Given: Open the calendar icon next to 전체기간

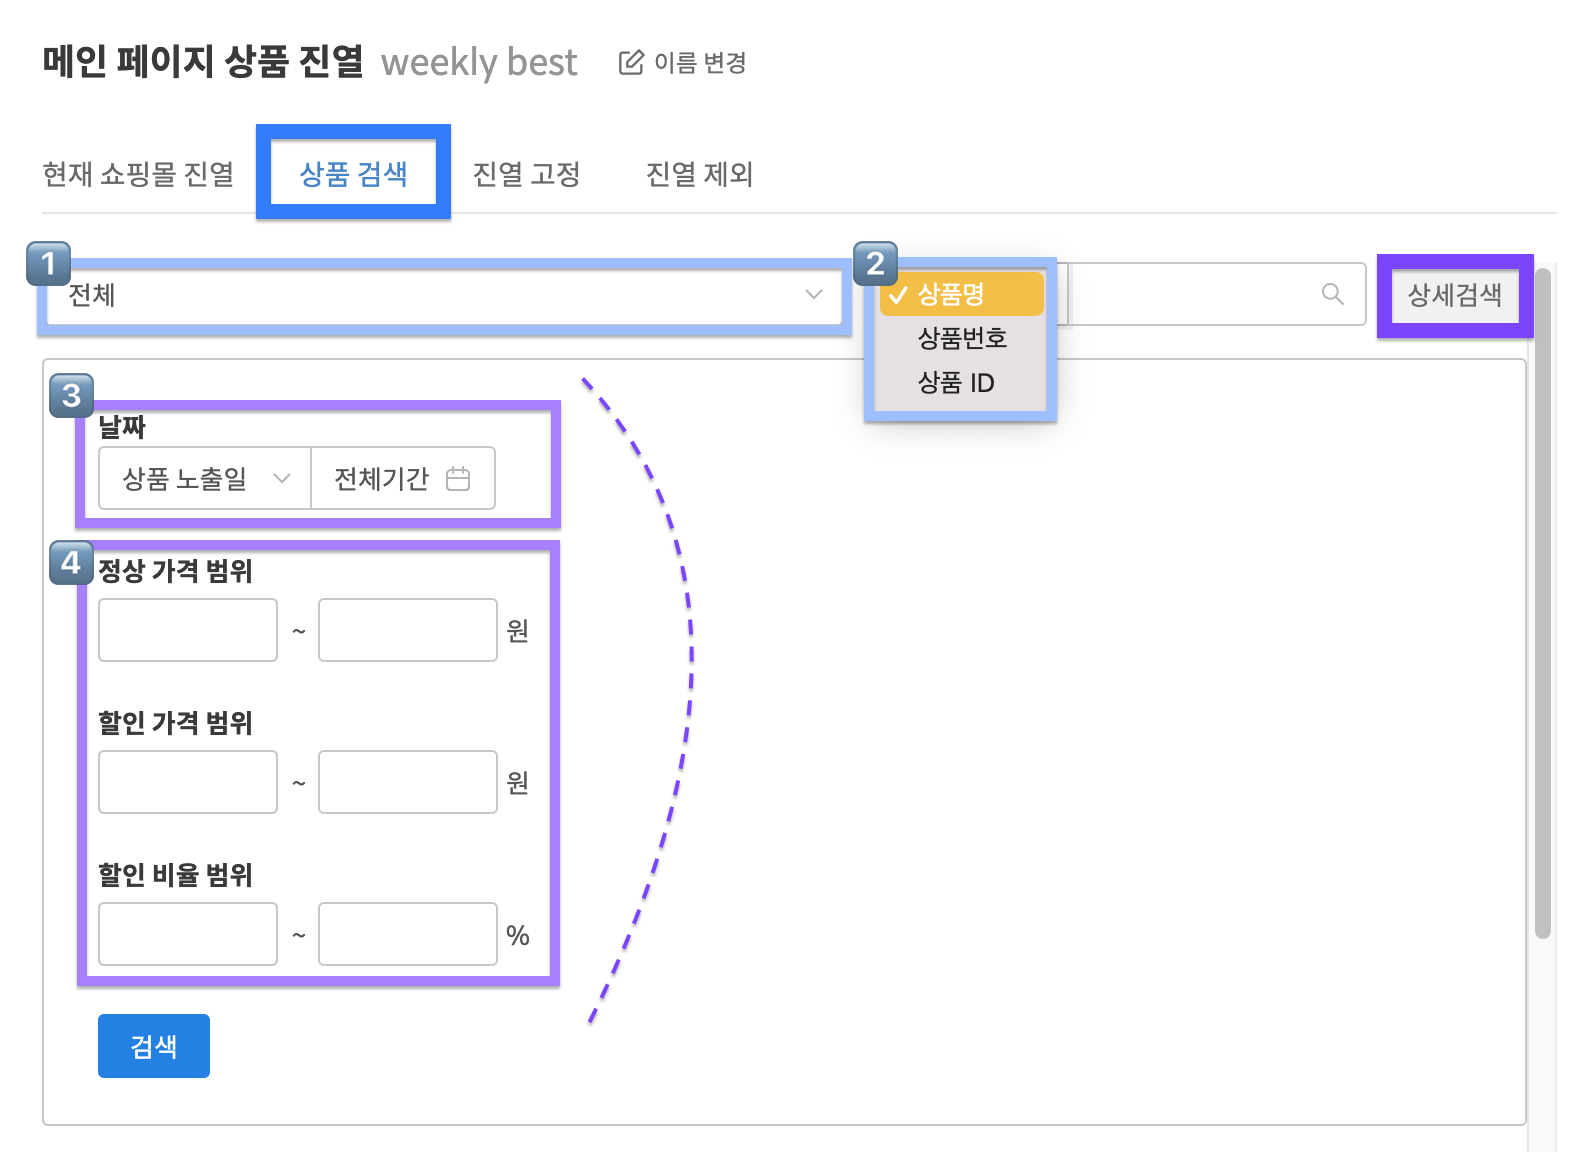Looking at the screenshot, I should pyautogui.click(x=458, y=479).
